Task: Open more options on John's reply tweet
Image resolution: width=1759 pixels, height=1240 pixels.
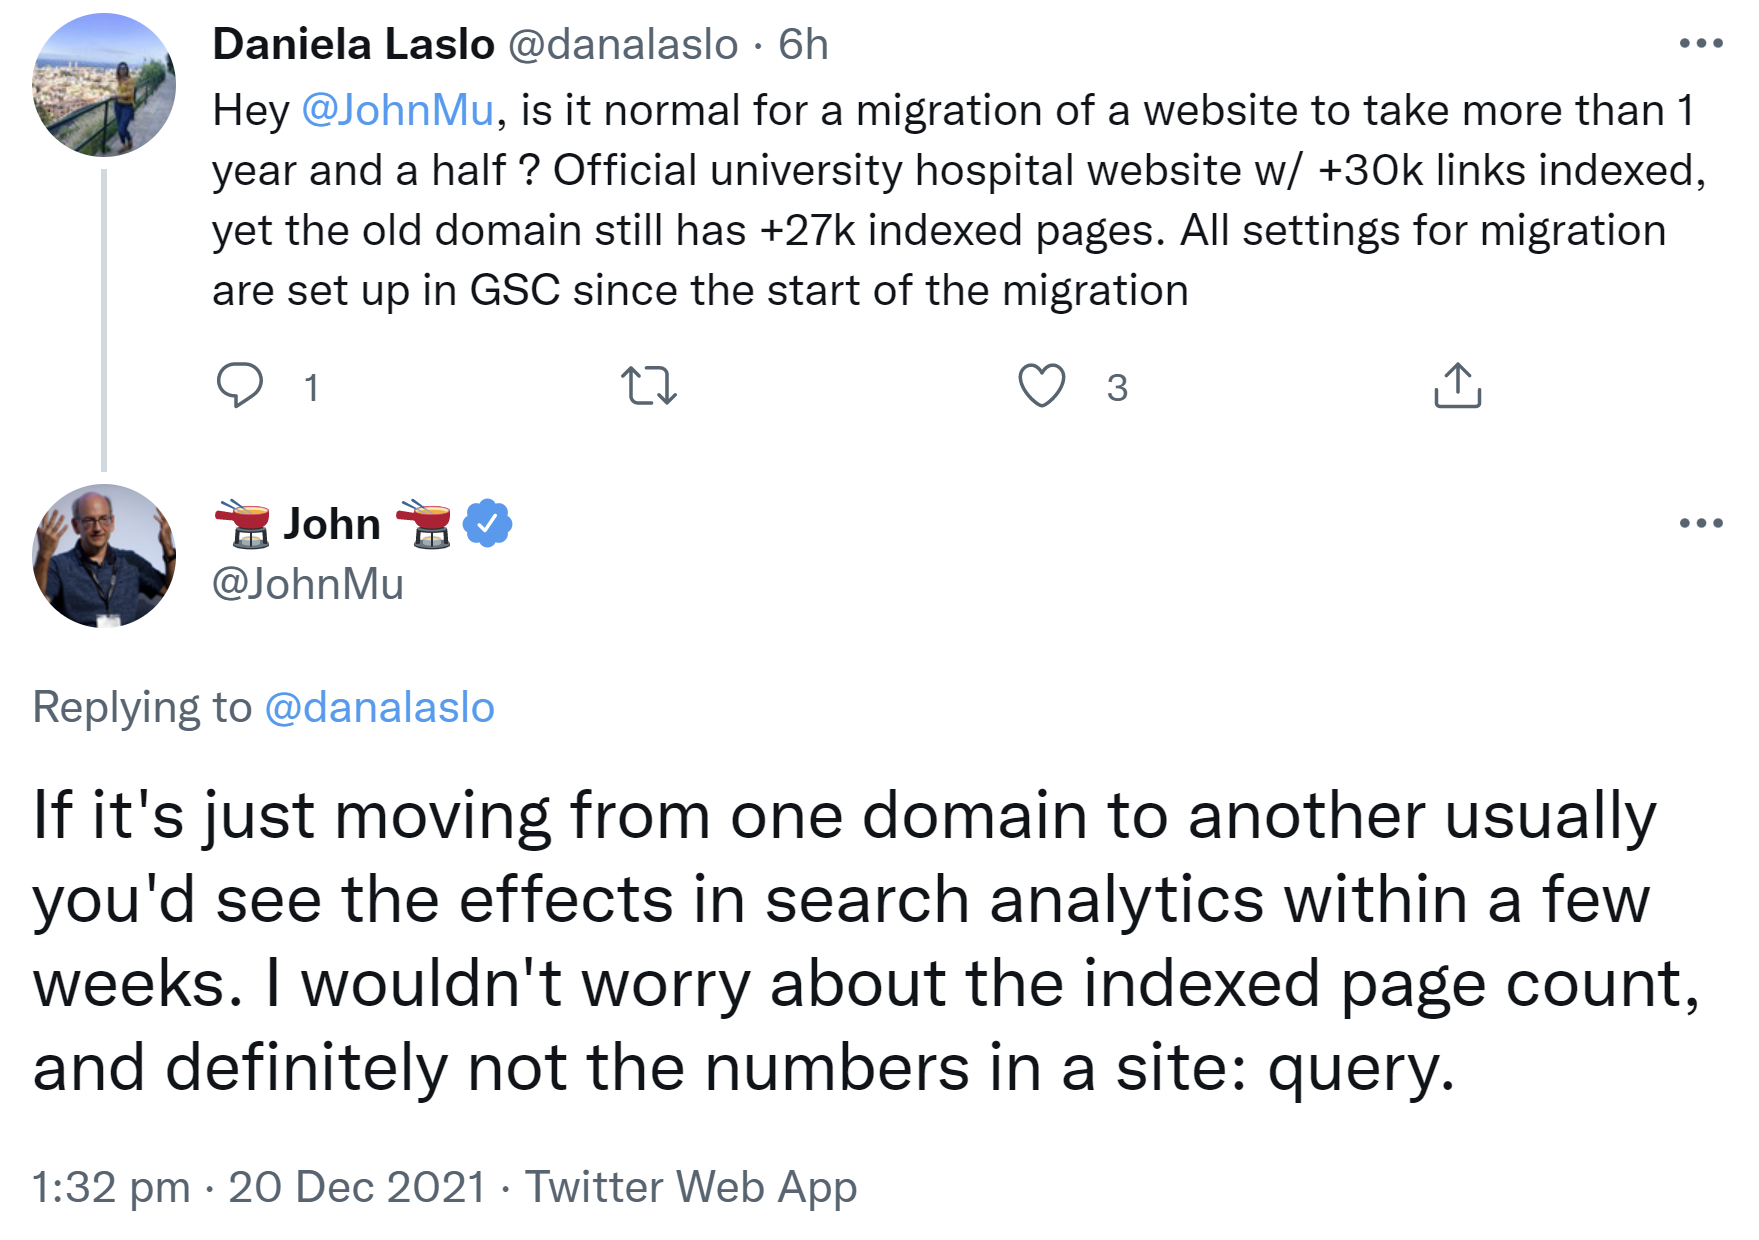Action: tap(1700, 523)
